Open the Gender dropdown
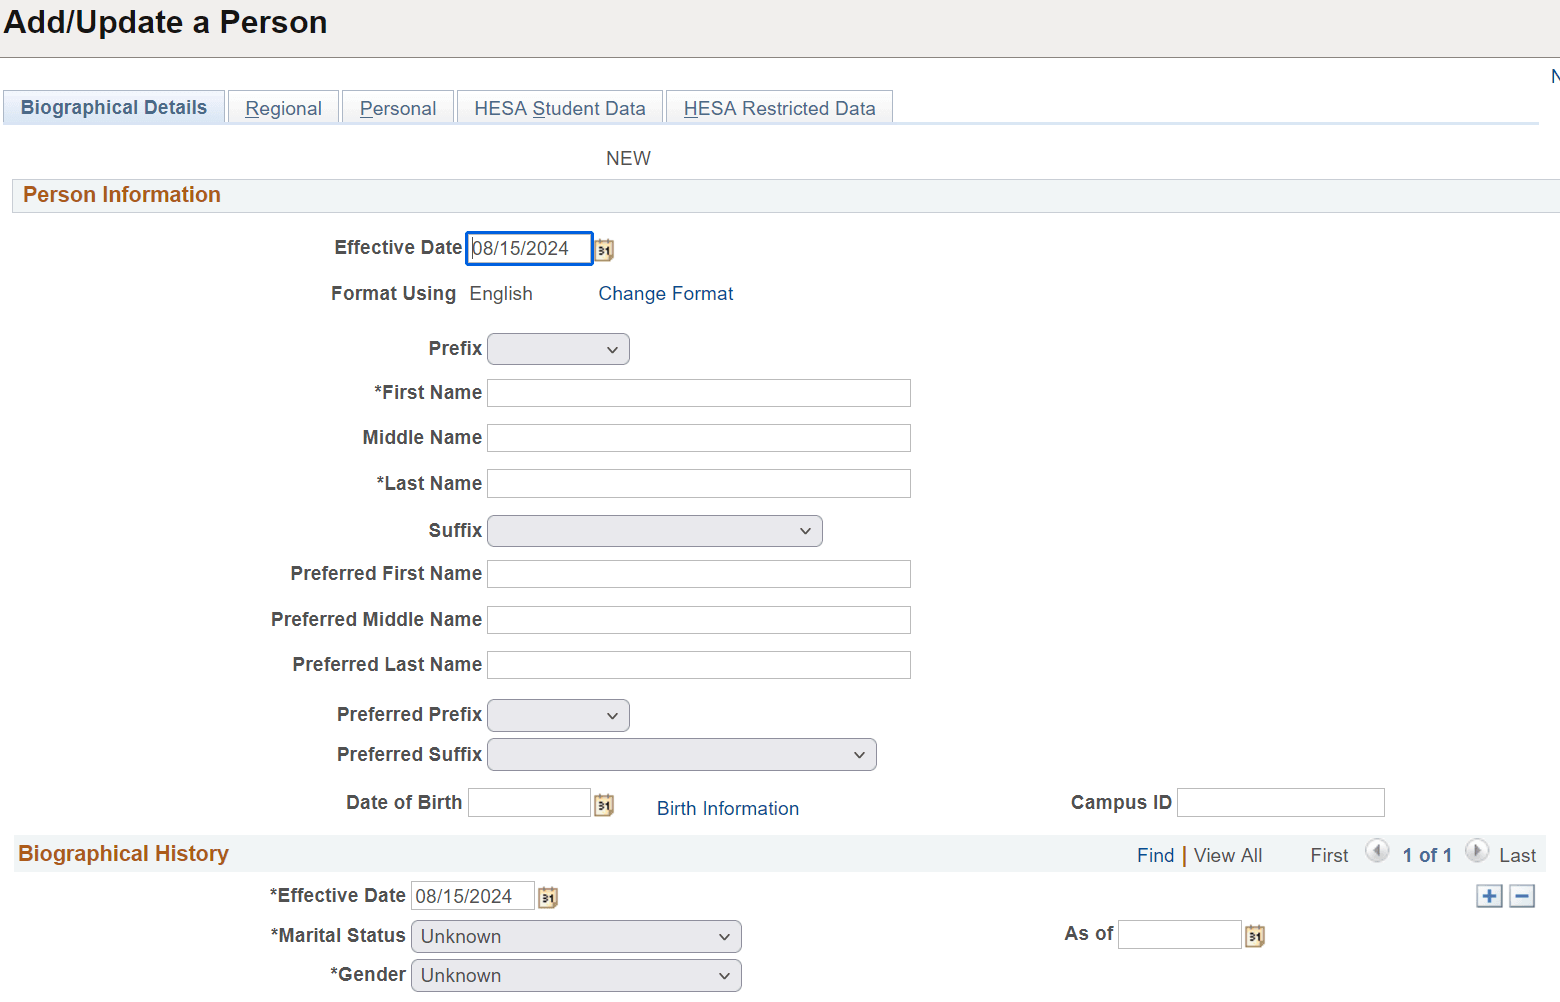This screenshot has height=1002, width=1560. pos(576,975)
